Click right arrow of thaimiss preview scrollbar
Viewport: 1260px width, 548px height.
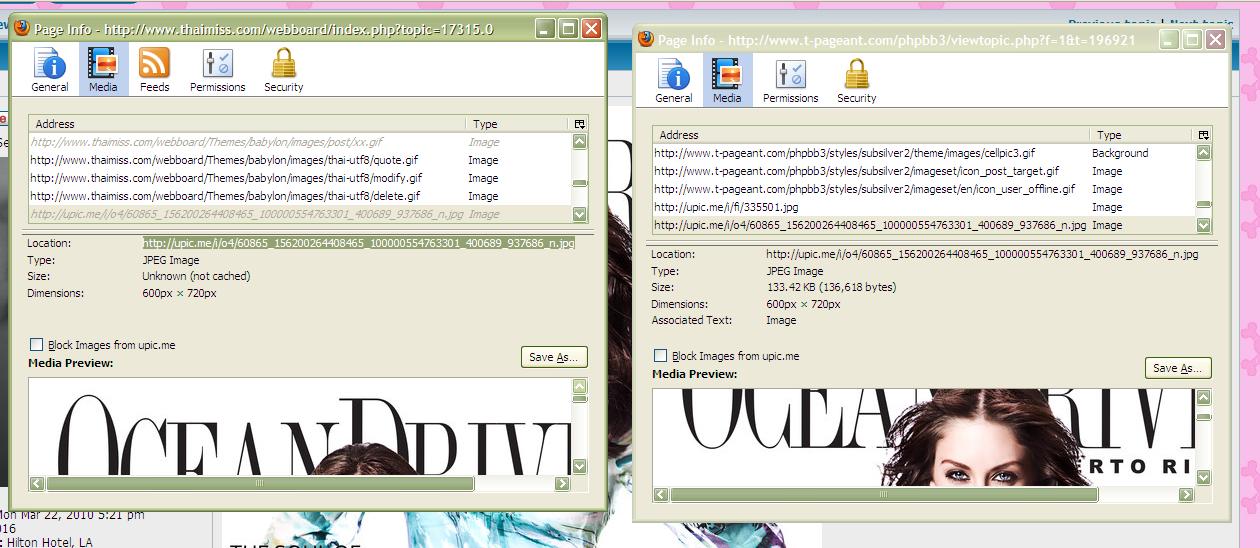coord(562,483)
